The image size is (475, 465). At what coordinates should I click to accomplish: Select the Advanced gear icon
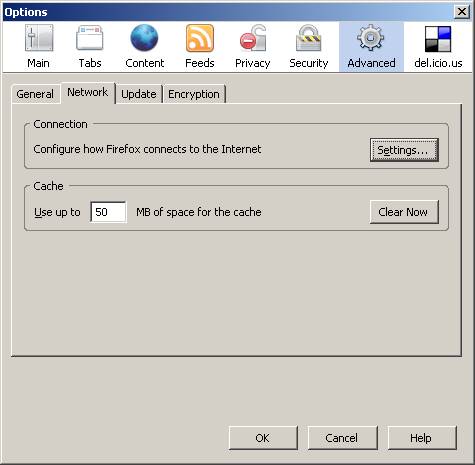point(371,38)
